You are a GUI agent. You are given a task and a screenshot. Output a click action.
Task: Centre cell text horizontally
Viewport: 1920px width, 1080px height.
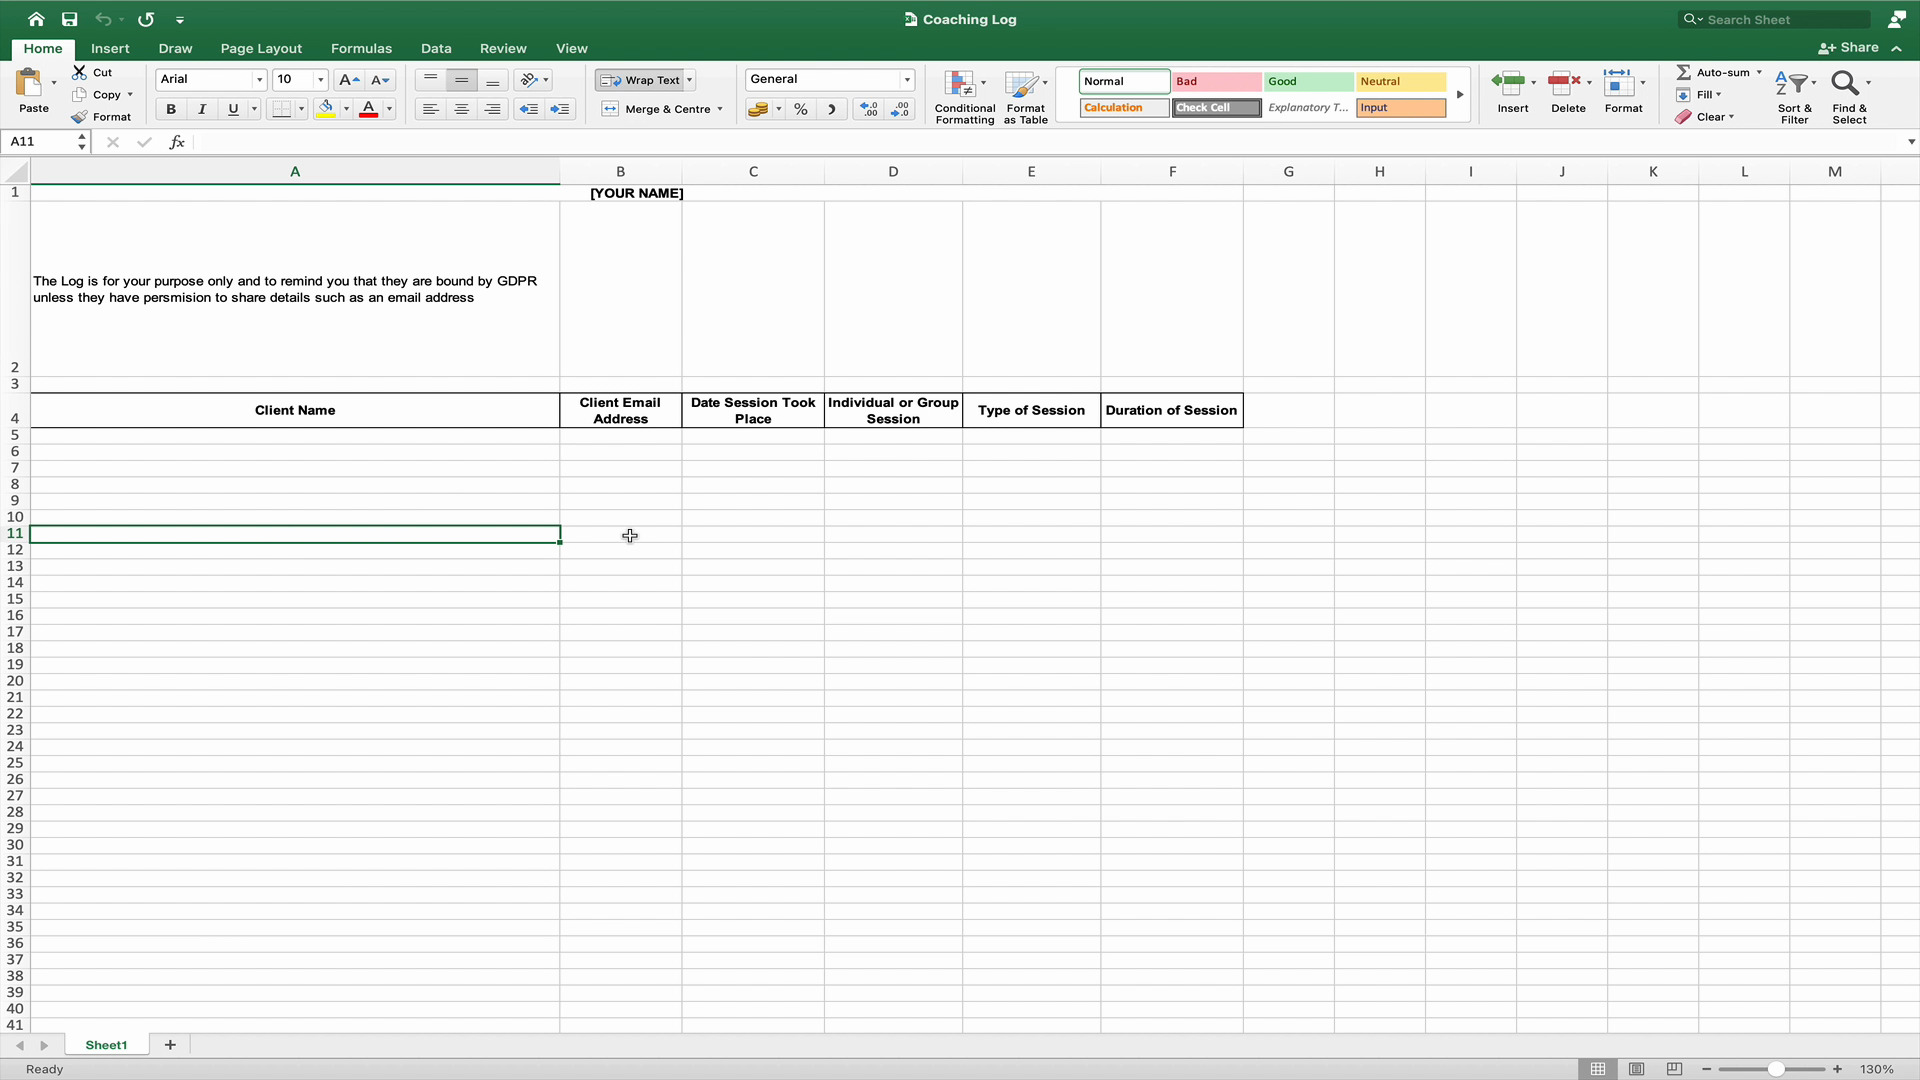click(462, 109)
